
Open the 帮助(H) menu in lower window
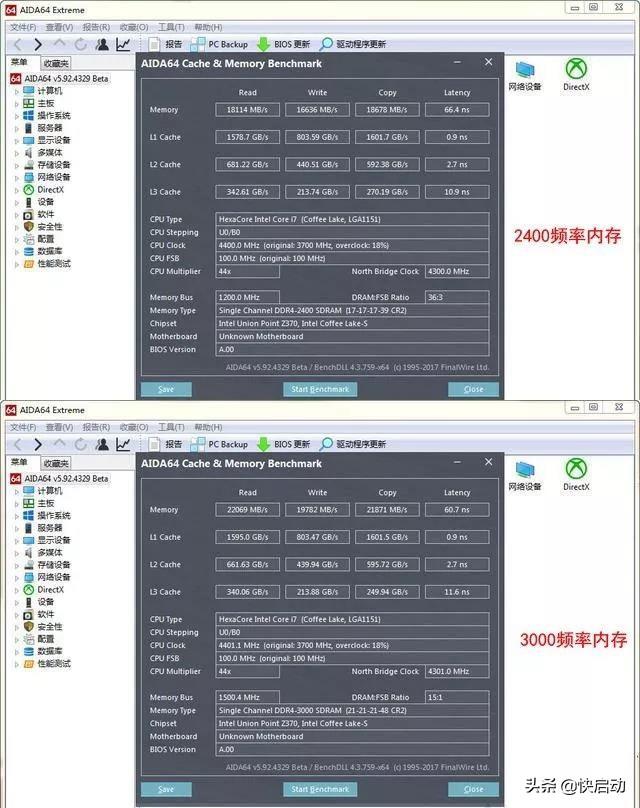(x=208, y=427)
